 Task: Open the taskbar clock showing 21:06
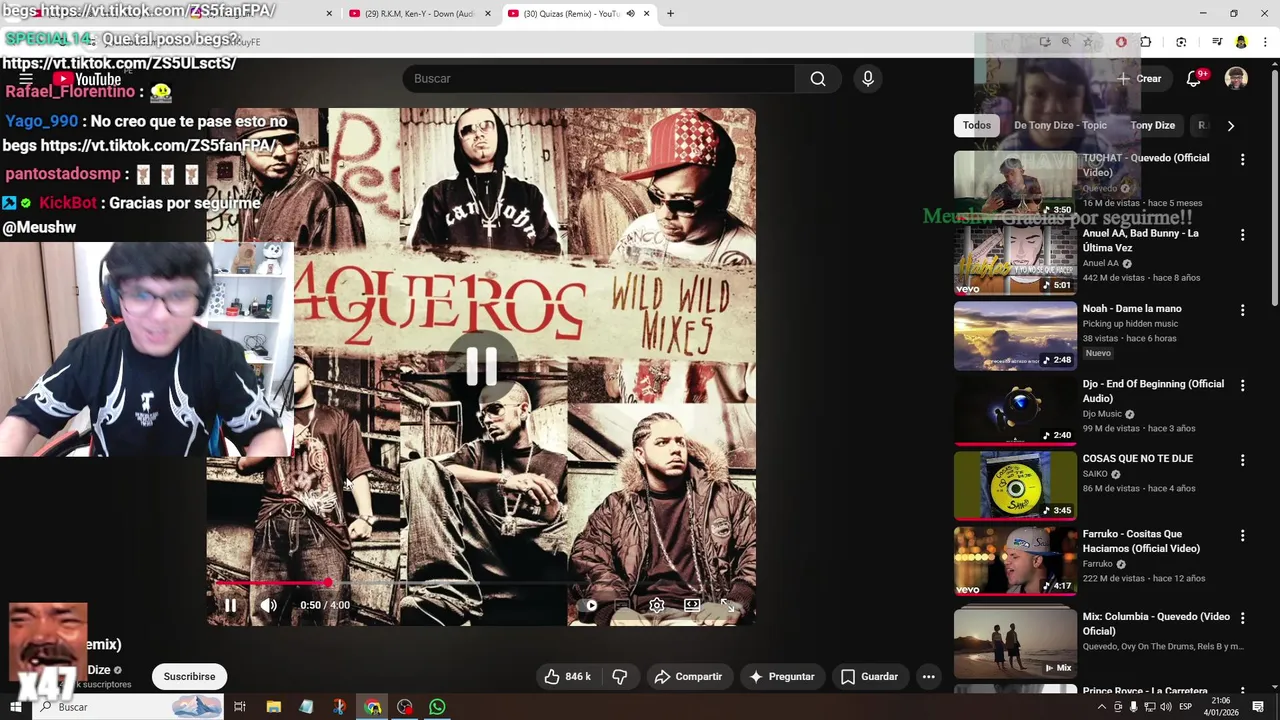(x=1221, y=707)
